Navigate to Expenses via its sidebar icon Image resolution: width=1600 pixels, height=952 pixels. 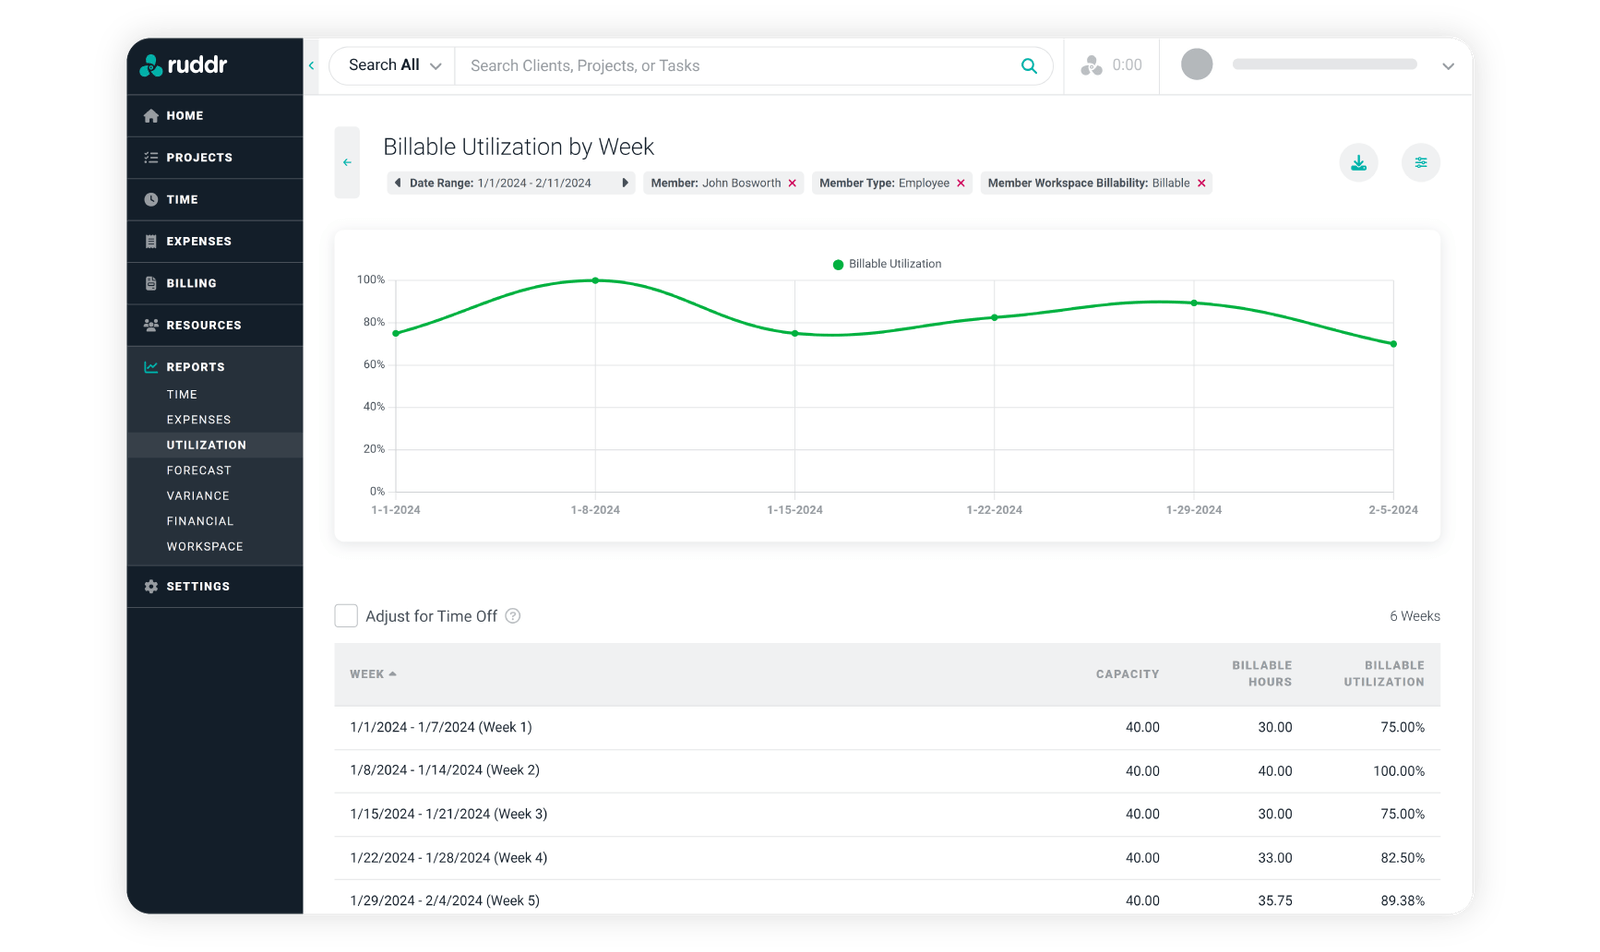click(149, 241)
